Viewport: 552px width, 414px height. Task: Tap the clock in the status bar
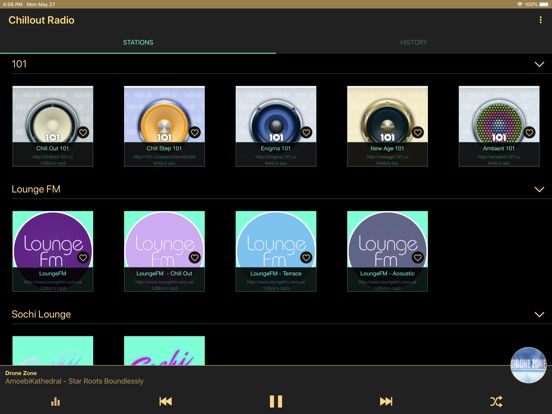13,4
